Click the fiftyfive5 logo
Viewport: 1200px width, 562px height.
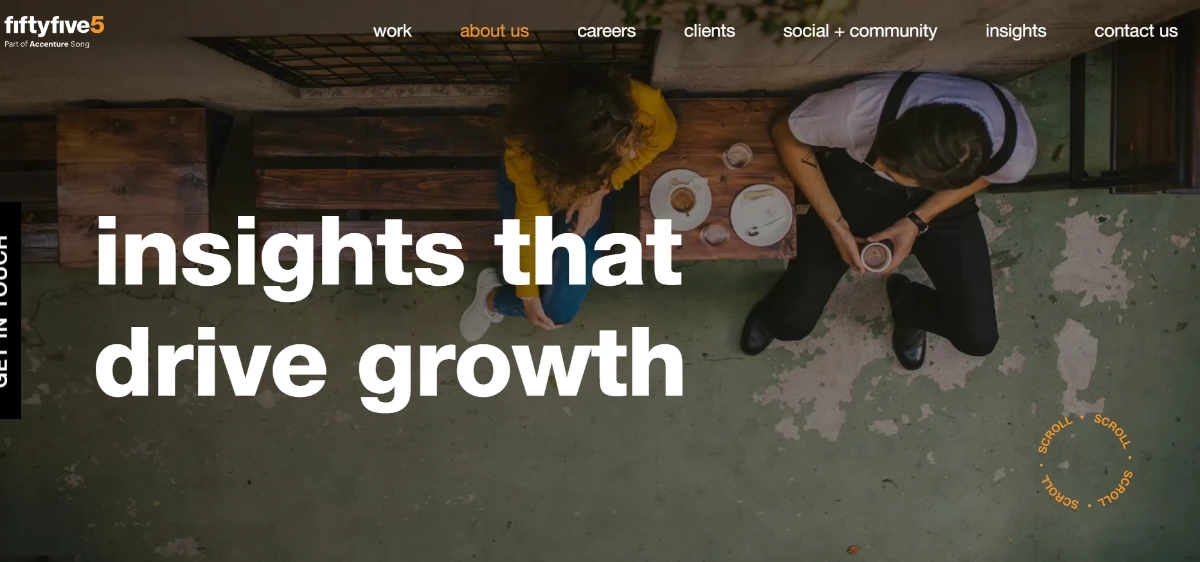point(54,31)
